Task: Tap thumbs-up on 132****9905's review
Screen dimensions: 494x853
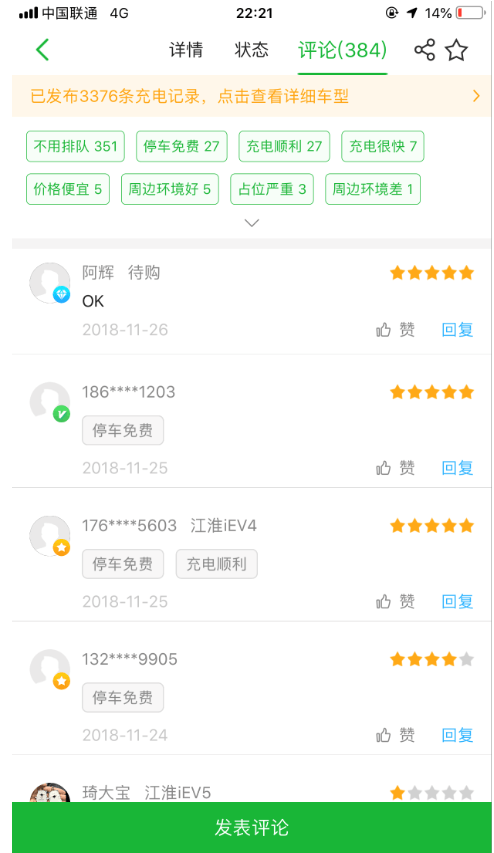Action: point(384,735)
